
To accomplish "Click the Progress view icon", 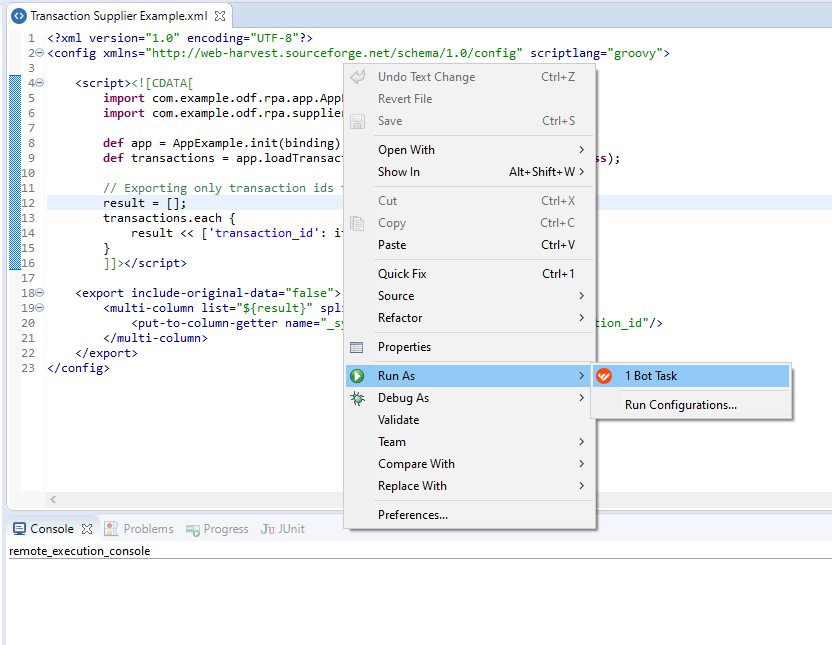I will pyautogui.click(x=193, y=529).
